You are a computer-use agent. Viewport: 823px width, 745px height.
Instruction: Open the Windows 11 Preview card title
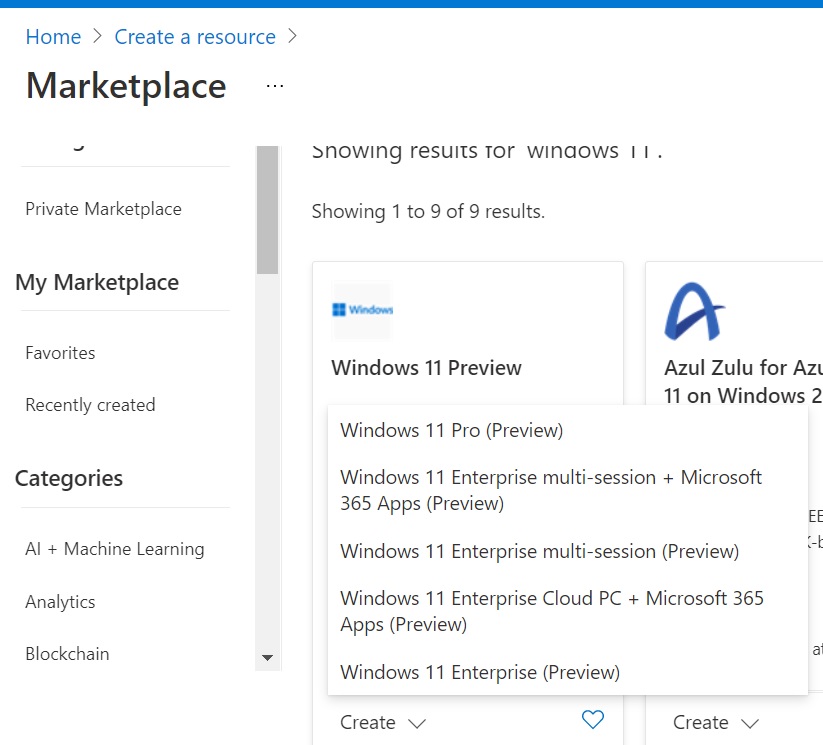[x=426, y=368]
